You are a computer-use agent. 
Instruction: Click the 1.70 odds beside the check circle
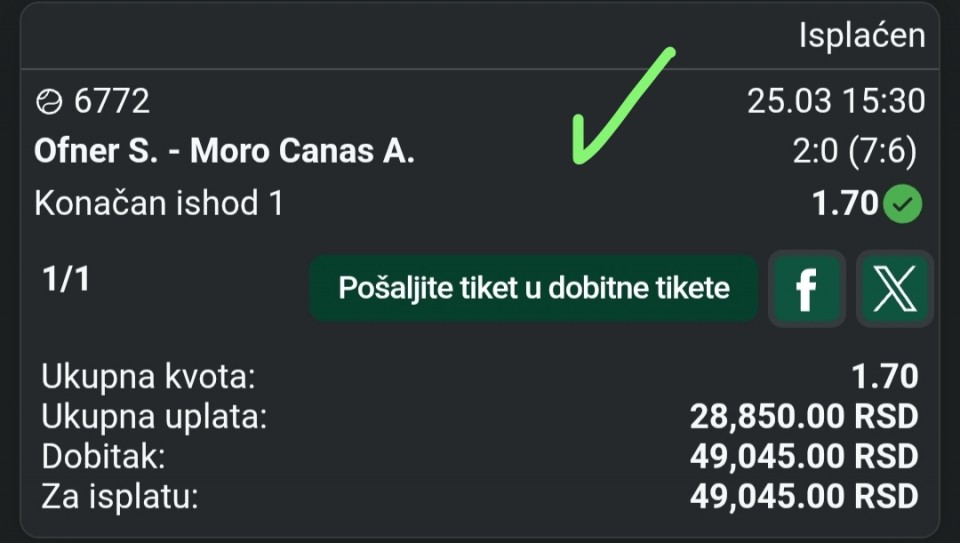coord(845,205)
